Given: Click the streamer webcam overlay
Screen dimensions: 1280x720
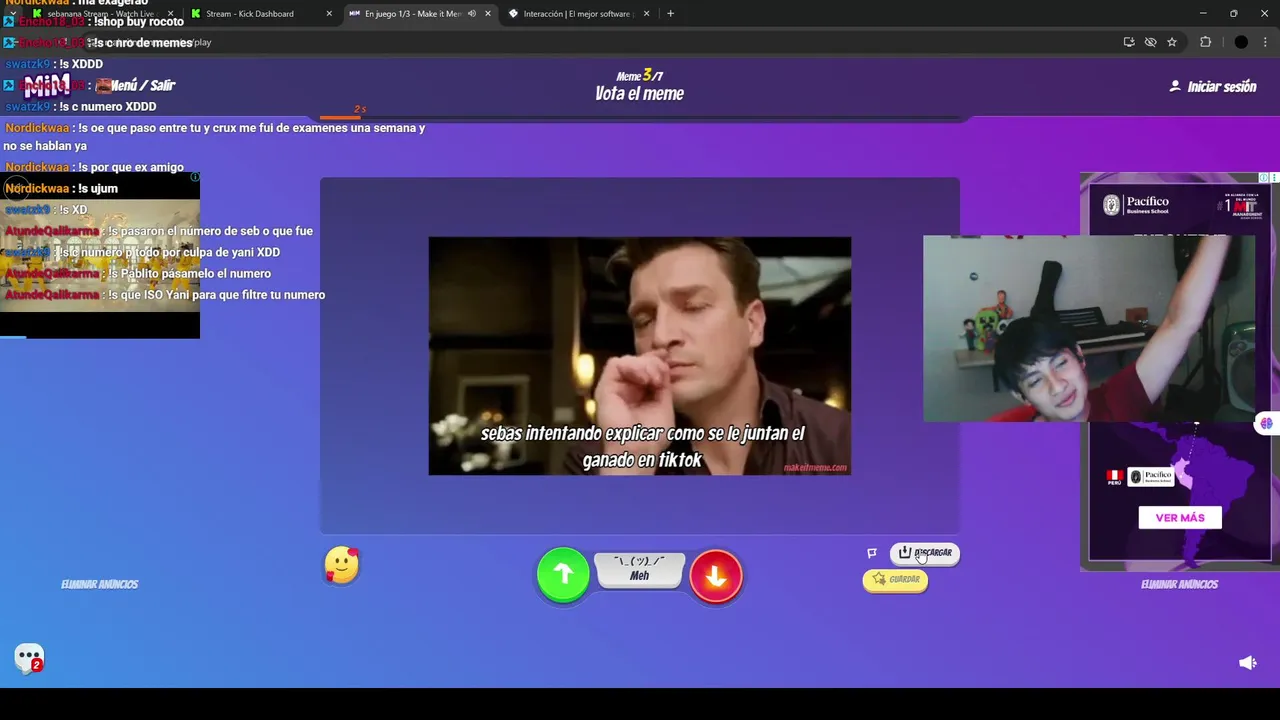Looking at the screenshot, I should (x=1089, y=328).
